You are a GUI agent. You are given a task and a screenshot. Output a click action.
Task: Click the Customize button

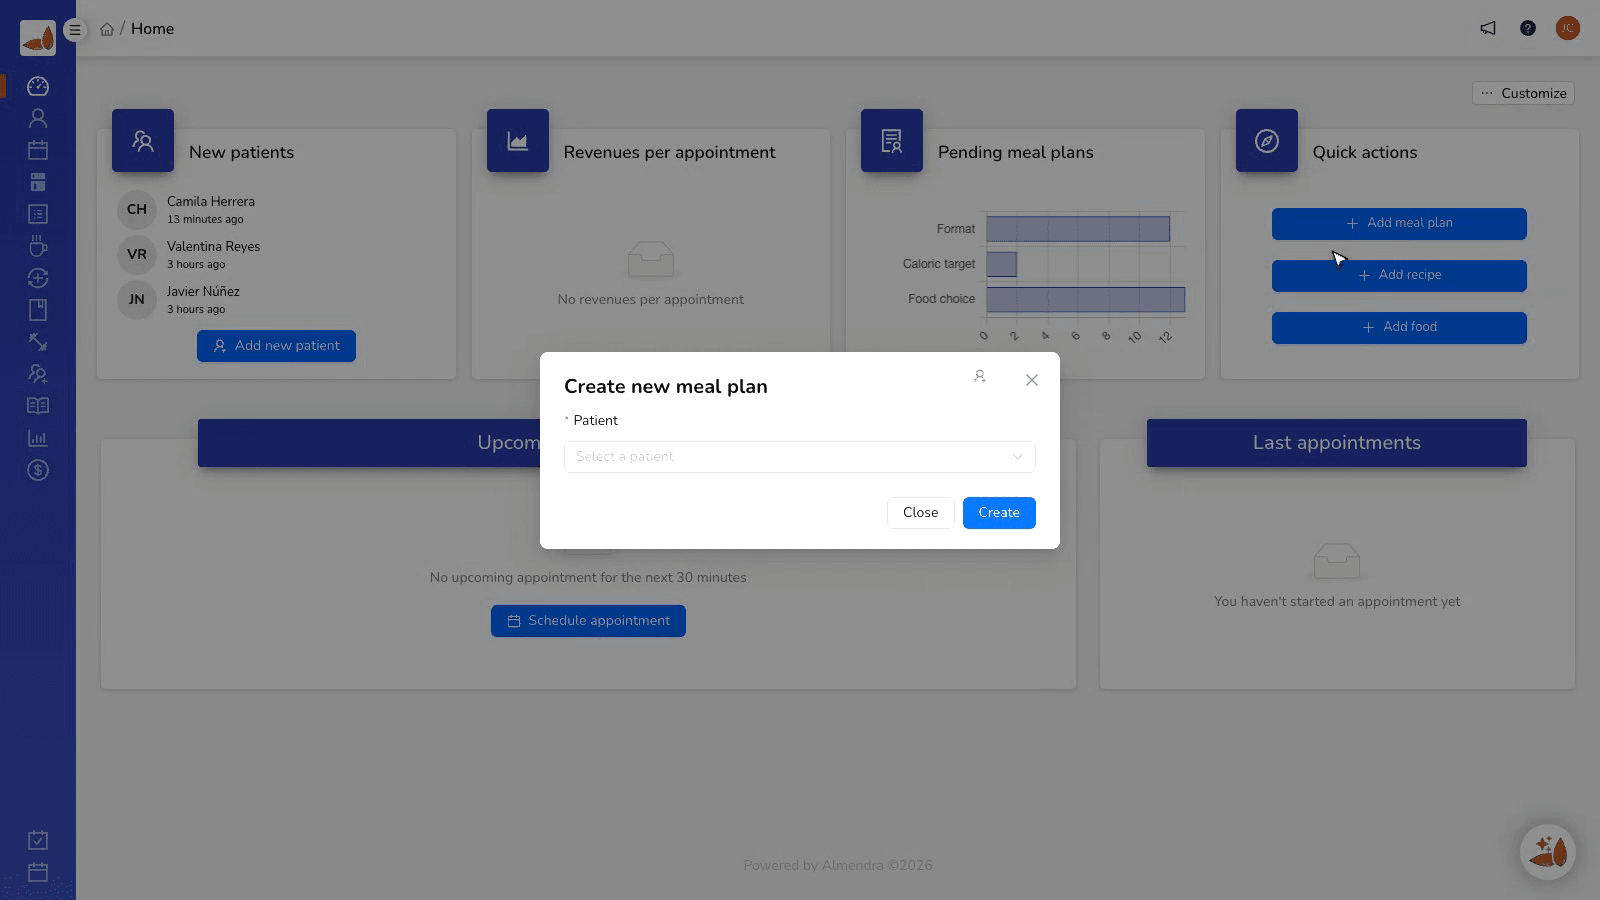1524,93
